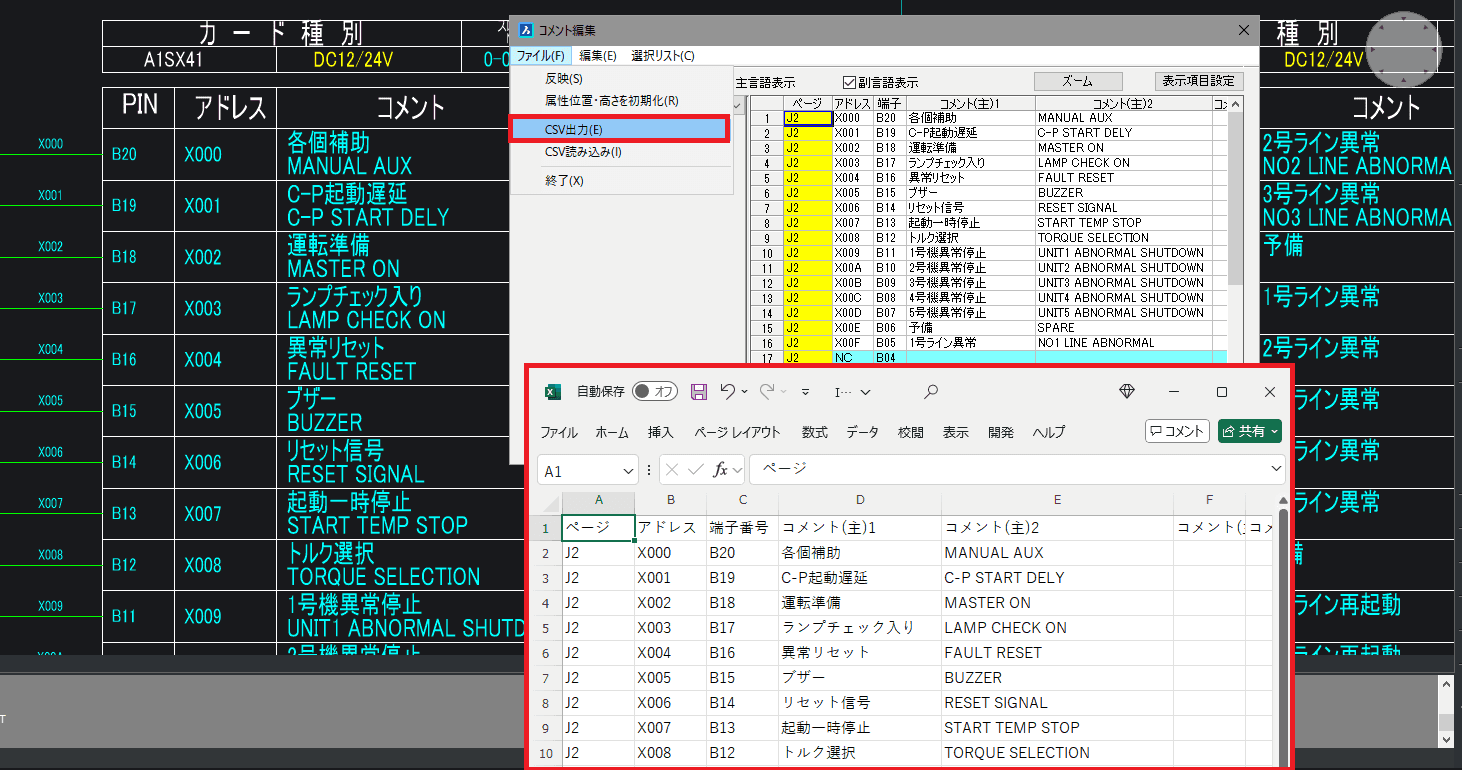This screenshot has height=770, width=1462.
Task: Select CSV出力(E) from the file menu
Action: (x=618, y=129)
